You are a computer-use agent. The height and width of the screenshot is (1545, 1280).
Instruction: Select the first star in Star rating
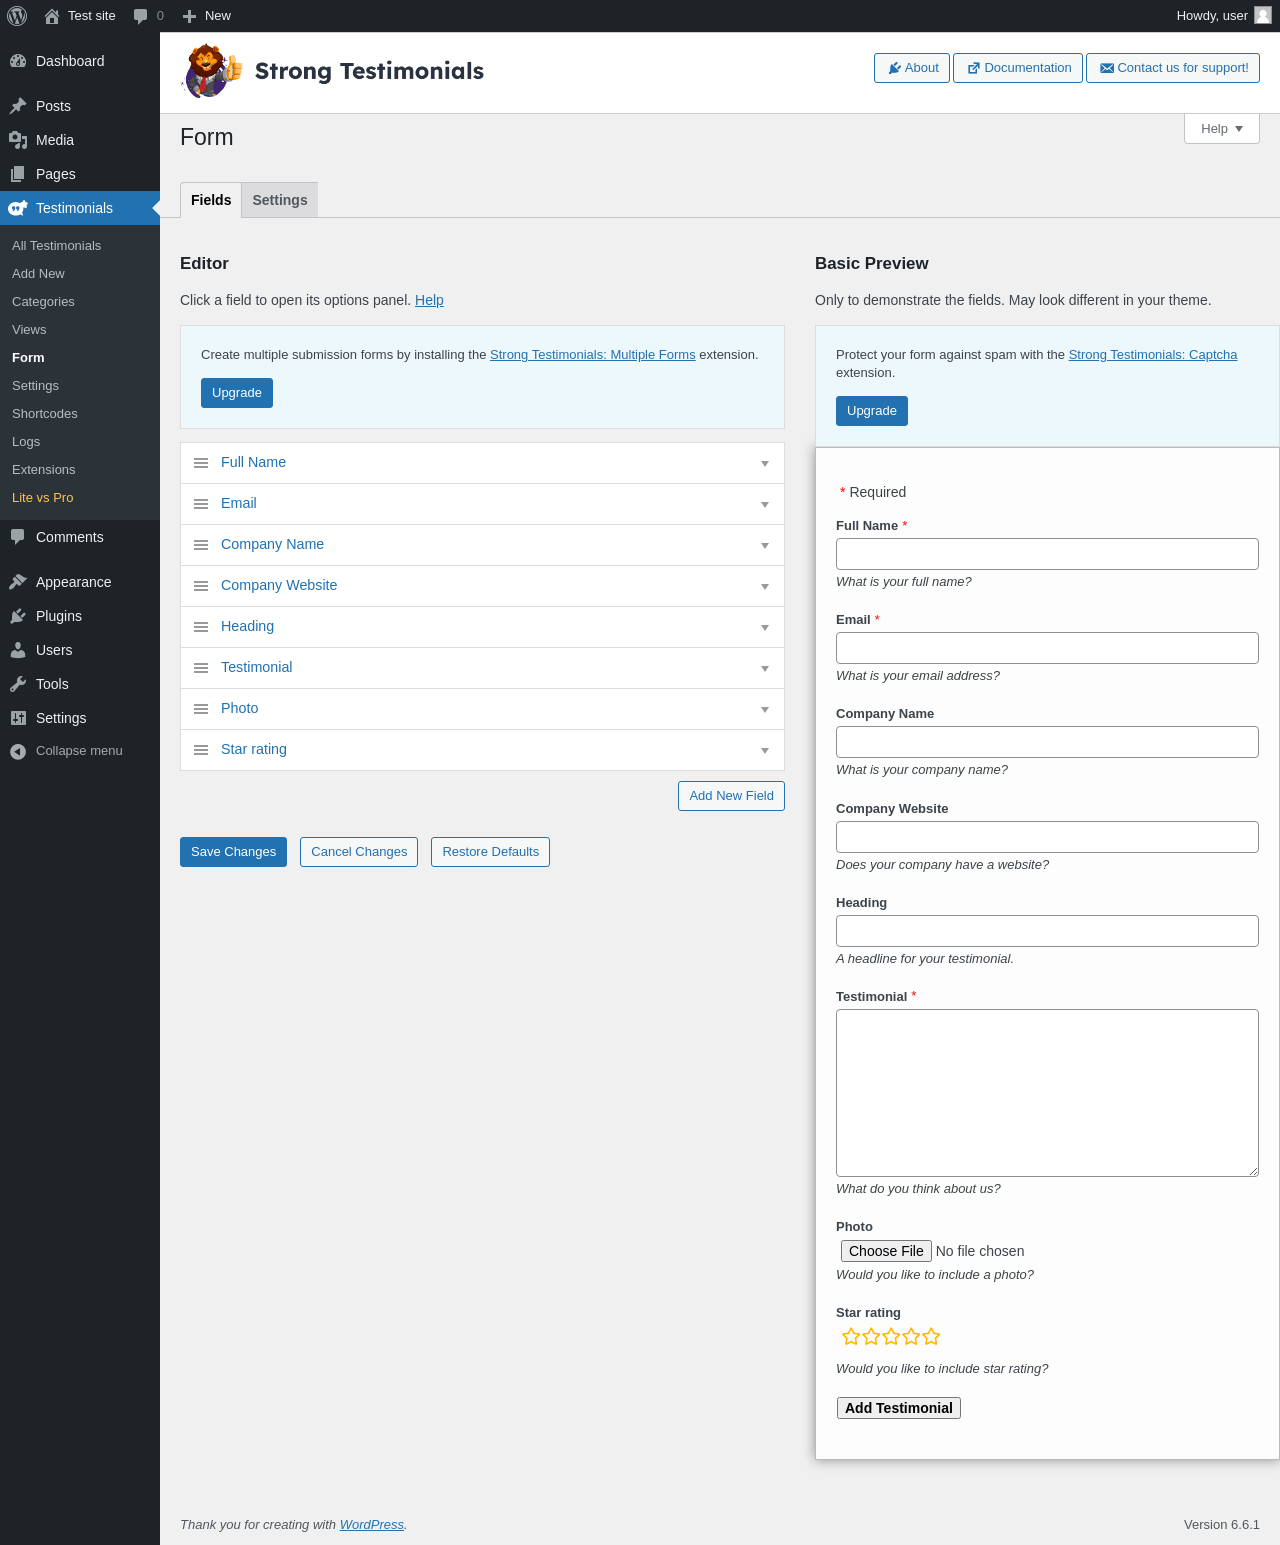pyautogui.click(x=851, y=1337)
